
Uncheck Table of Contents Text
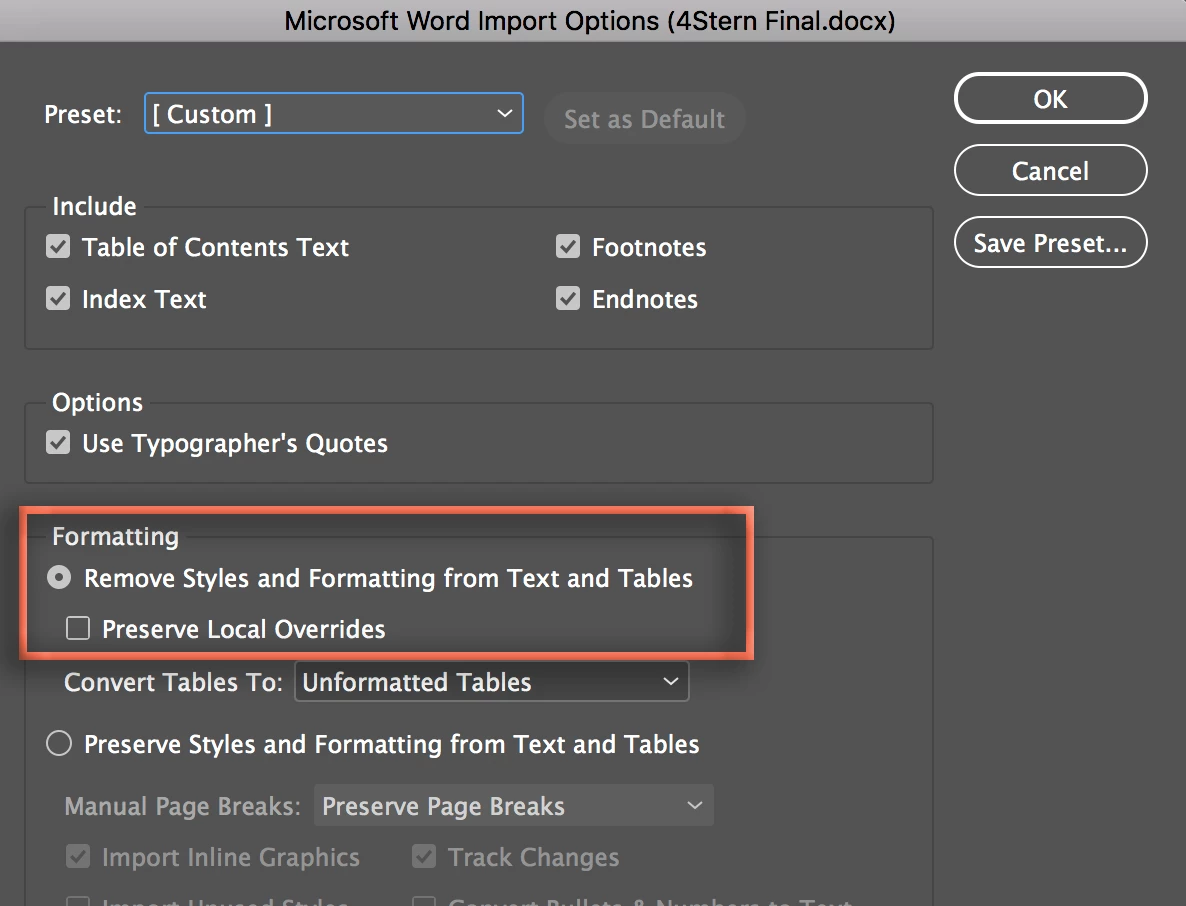[58, 247]
